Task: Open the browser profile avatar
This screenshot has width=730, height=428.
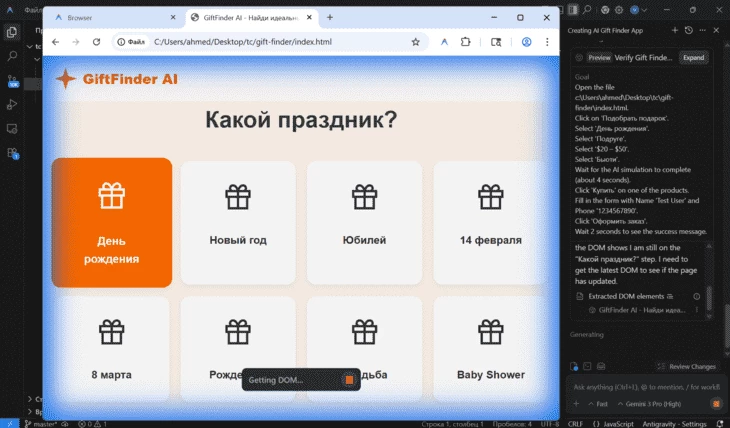Action: coord(527,42)
